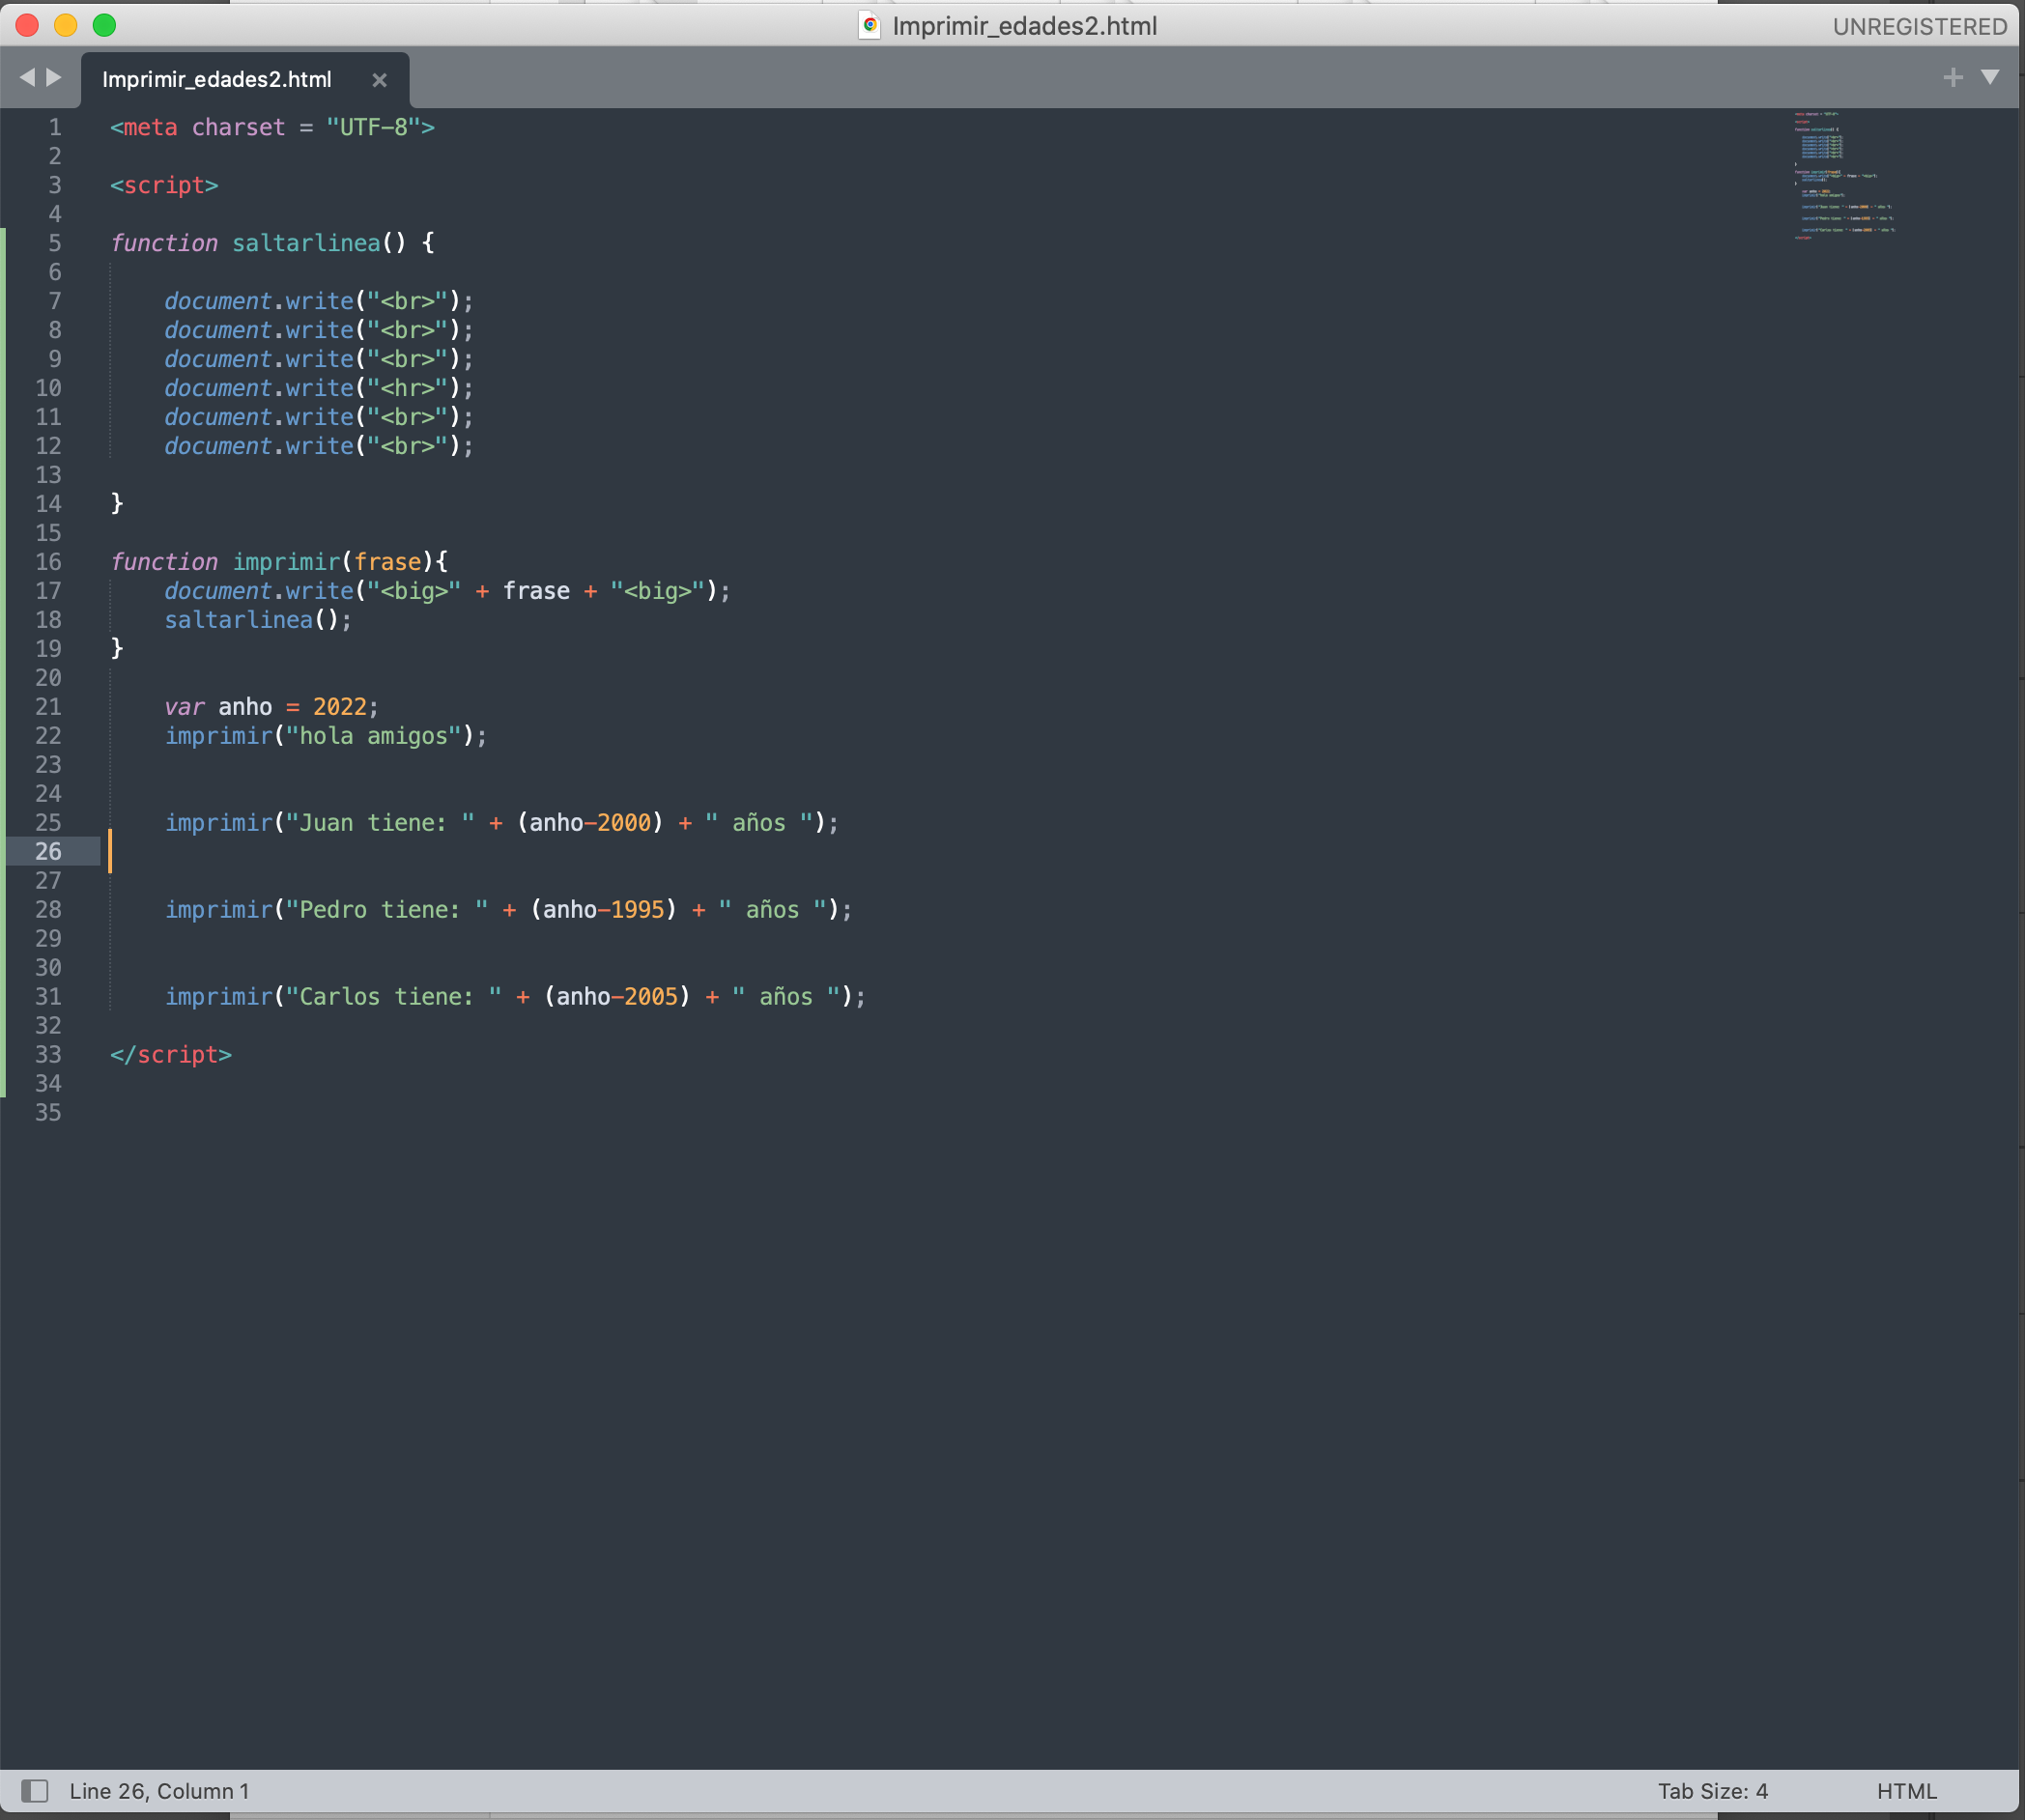Click line number 5 in gutter
This screenshot has width=2025, height=1820.
point(55,243)
